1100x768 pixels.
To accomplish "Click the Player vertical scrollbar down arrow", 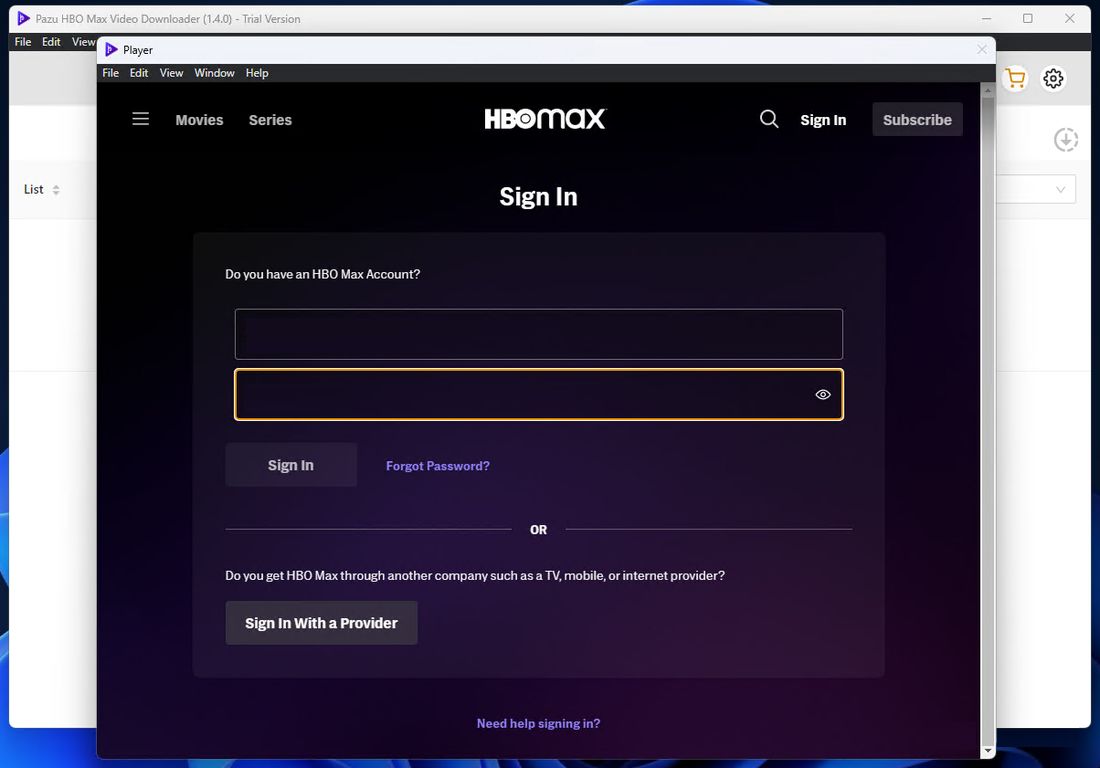I will 988,751.
